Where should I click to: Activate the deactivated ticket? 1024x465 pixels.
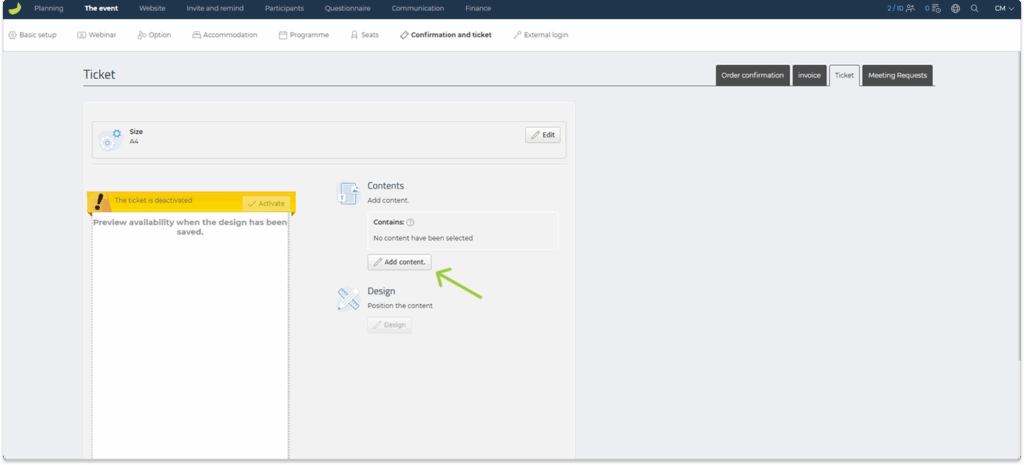[266, 203]
